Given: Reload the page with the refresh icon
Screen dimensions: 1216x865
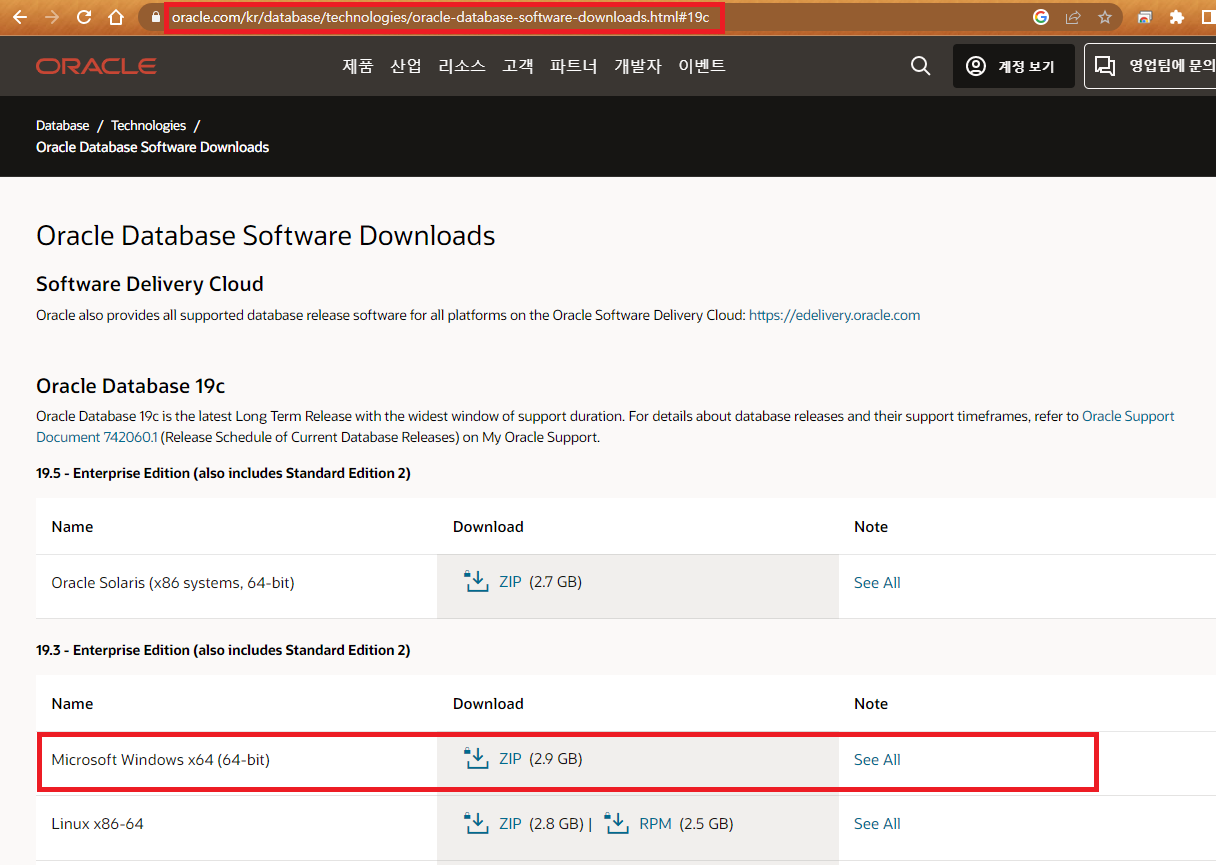Looking at the screenshot, I should [84, 17].
